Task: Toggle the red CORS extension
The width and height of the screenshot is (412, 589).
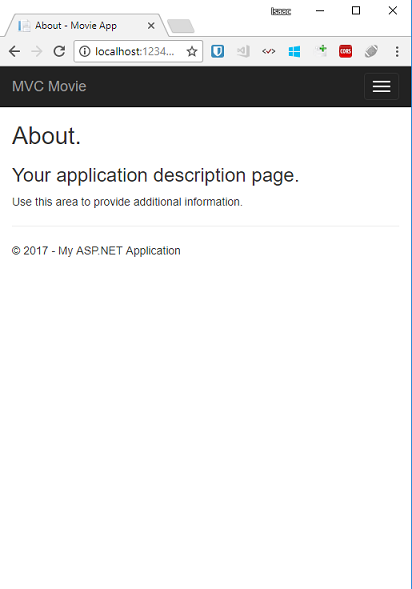Action: click(x=346, y=51)
